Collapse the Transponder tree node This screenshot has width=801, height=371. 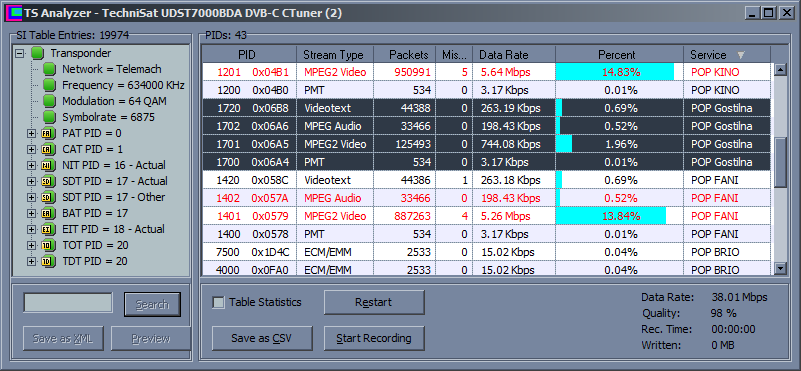click(20, 53)
